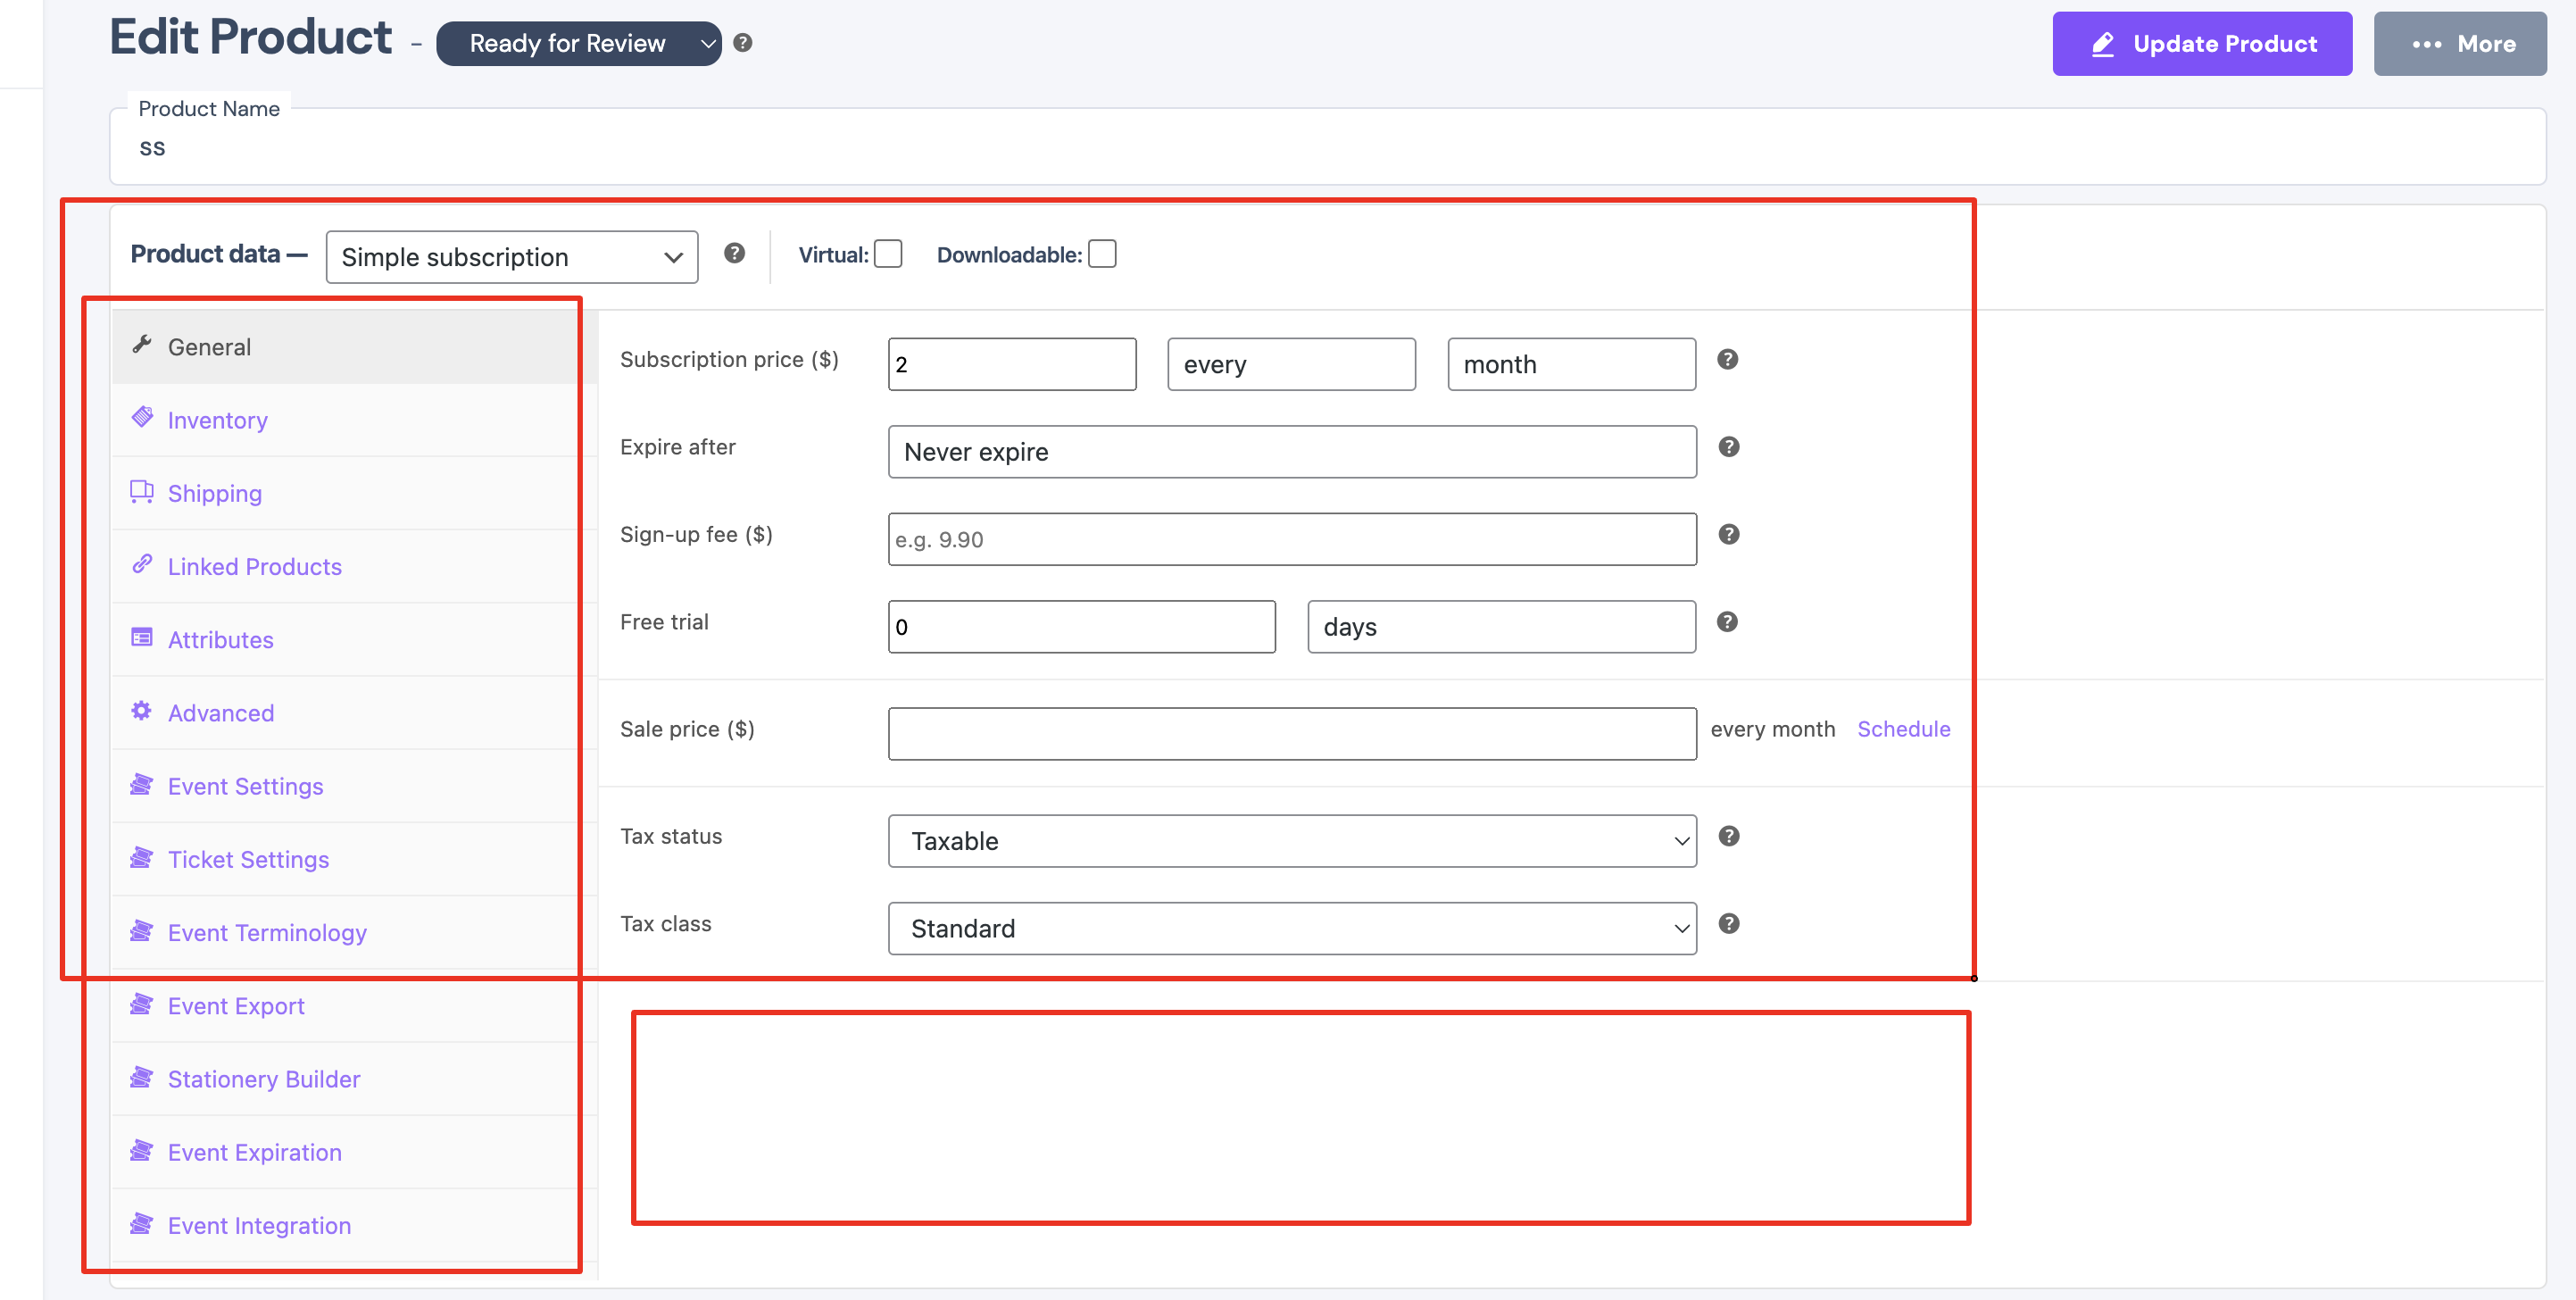This screenshot has height=1300, width=2576.
Task: Click the Schedule link beside Sale price
Action: click(x=1903, y=729)
